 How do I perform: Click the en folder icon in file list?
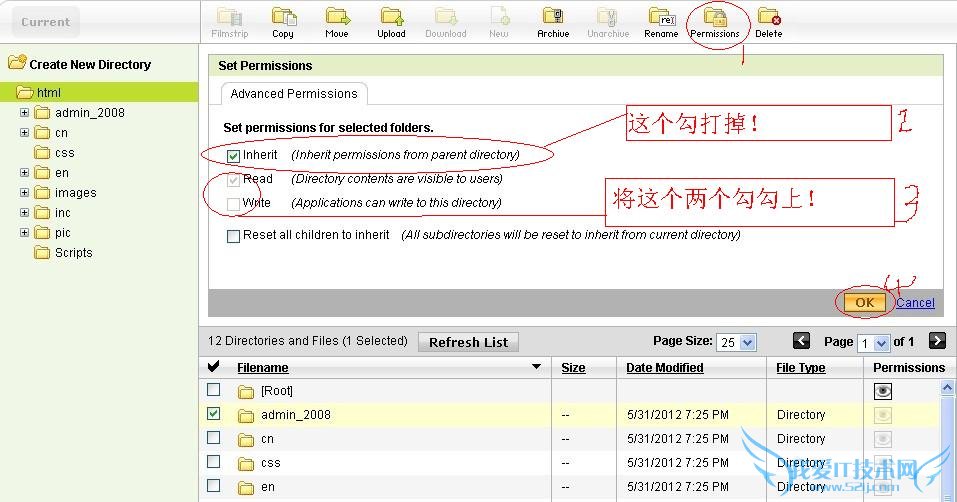point(246,488)
